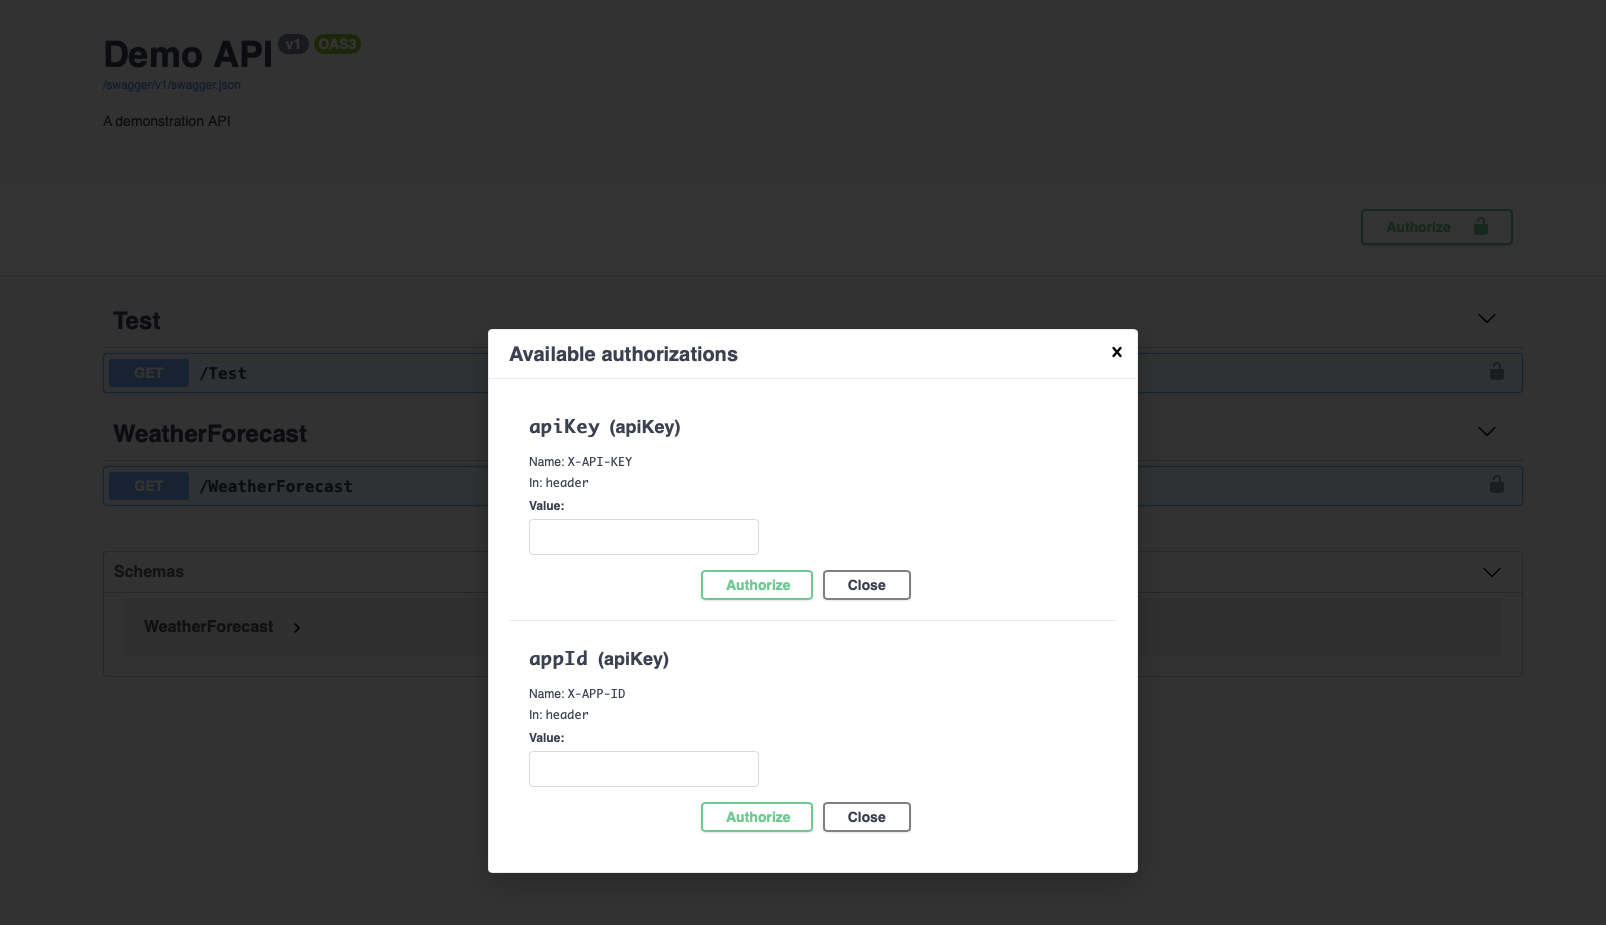Select the Demo API title heading
Viewport: 1606px width, 925px height.
(x=187, y=55)
